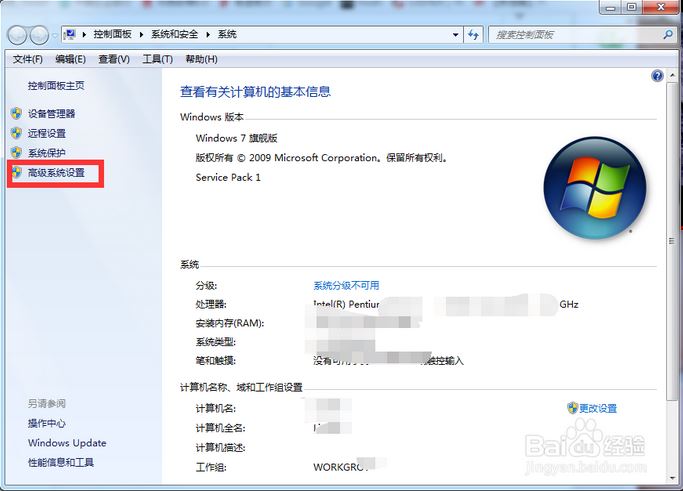Screen dimensions: 683x491
Task: Open 远程设置 link
Action: pos(47,133)
